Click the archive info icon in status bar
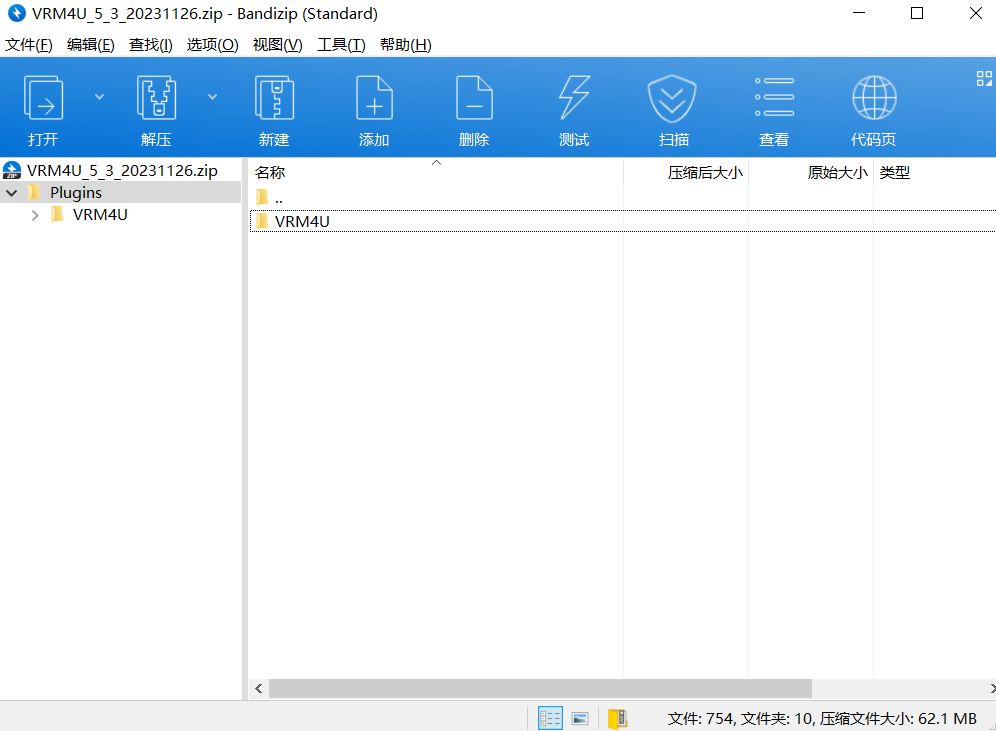Screen dimensions: 996x731 coord(617,718)
